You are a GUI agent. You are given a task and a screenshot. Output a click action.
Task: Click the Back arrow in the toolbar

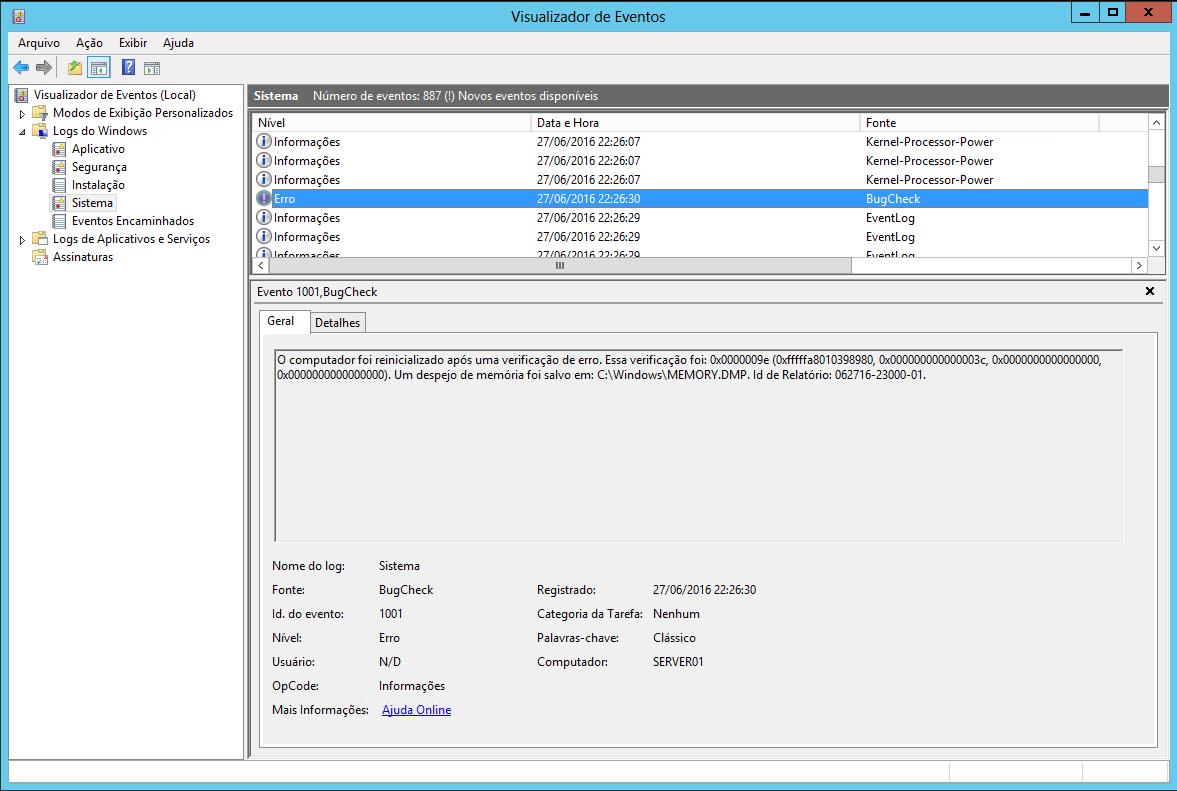[x=21, y=68]
